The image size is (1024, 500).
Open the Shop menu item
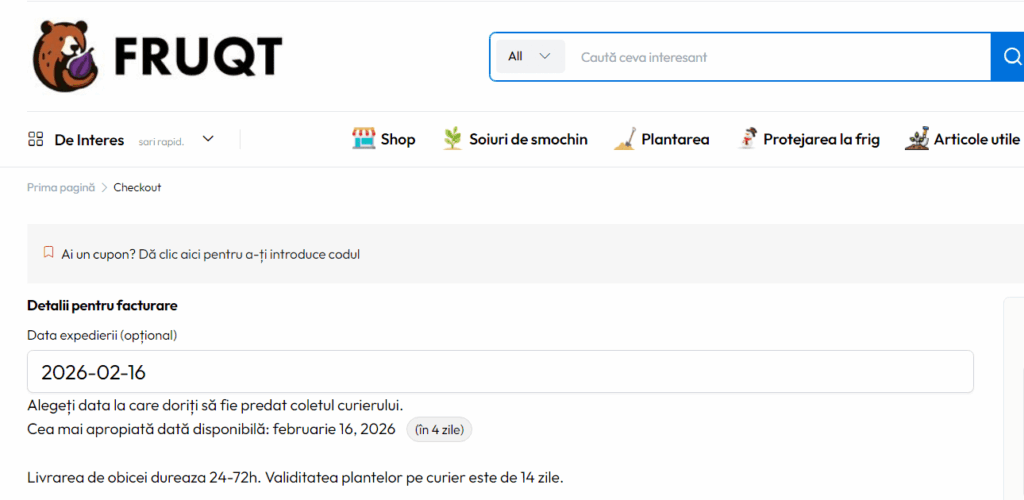tap(397, 139)
